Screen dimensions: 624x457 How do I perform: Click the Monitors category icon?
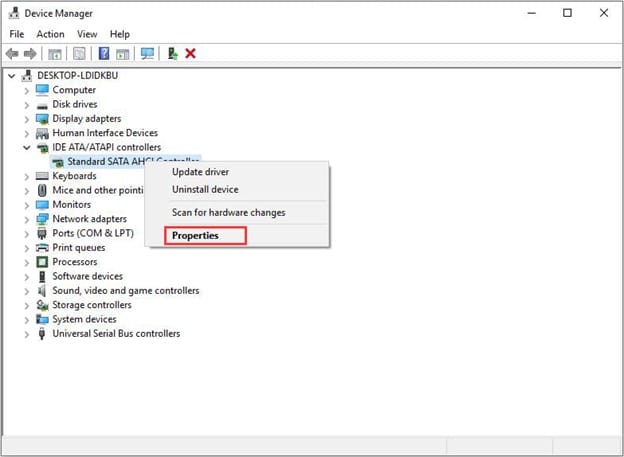(42, 205)
